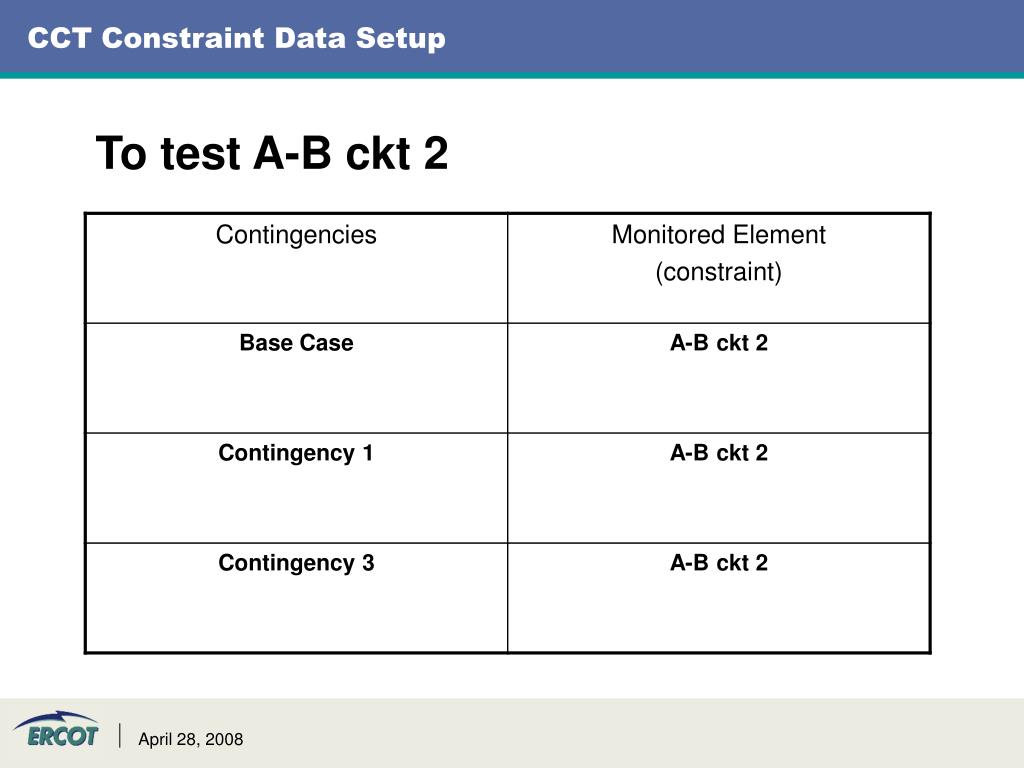Select the April 28, 2008 date text

(191, 739)
